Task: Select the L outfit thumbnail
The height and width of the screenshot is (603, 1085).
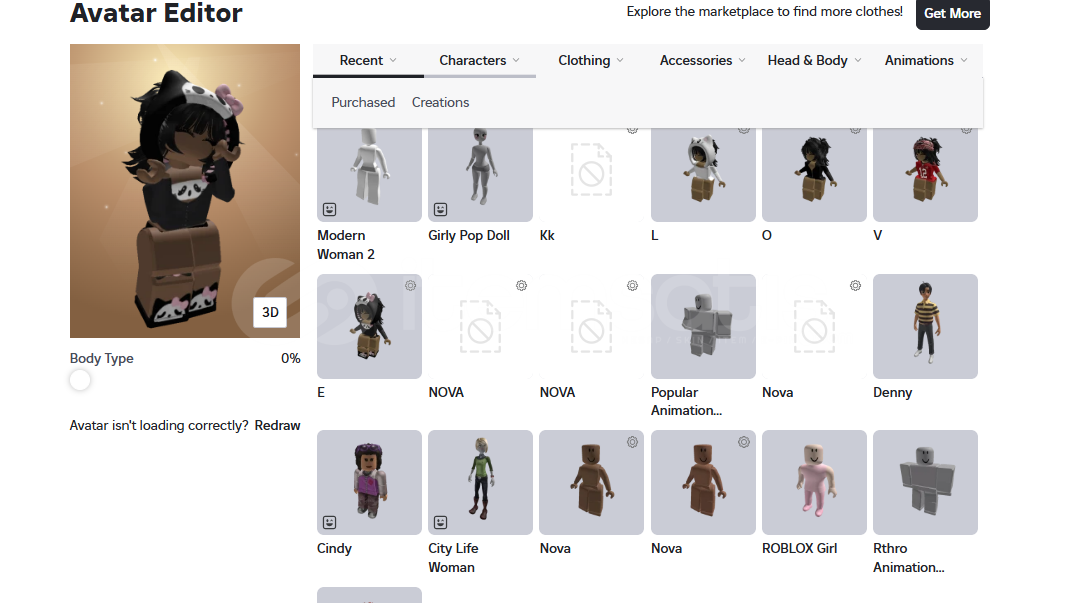Action: [x=703, y=174]
